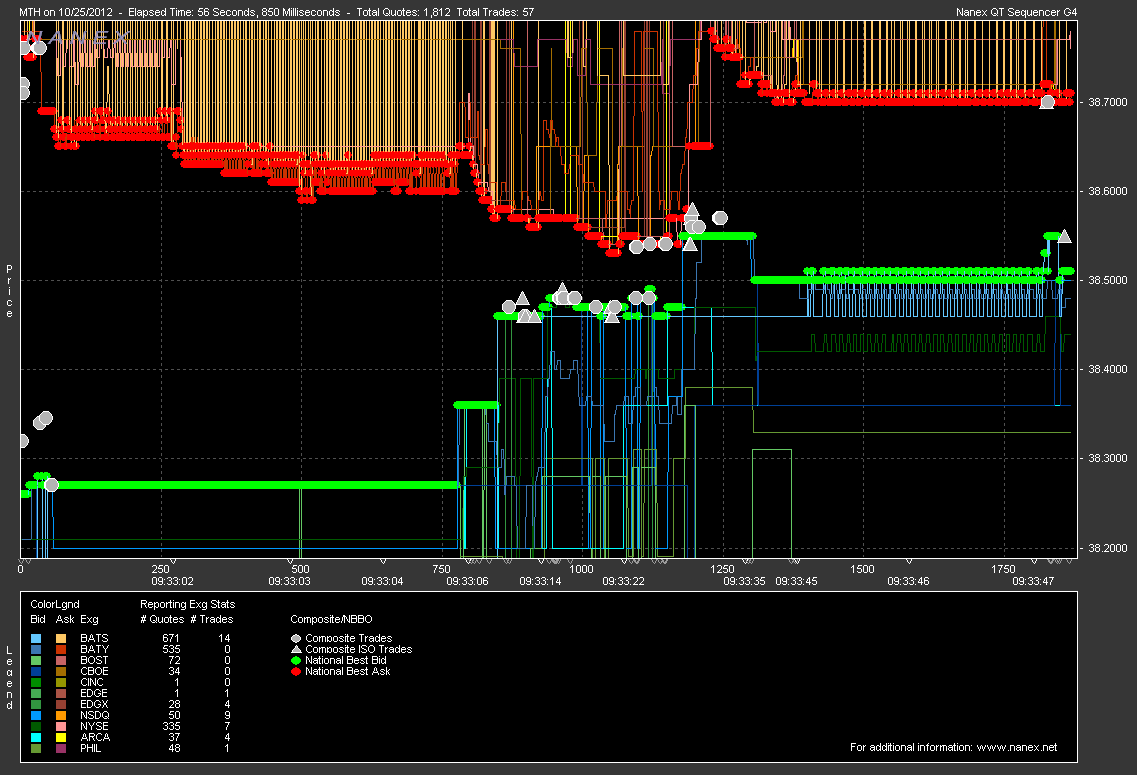Click the 38.6000 price axis label
Image resolution: width=1137 pixels, height=775 pixels.
click(1108, 191)
